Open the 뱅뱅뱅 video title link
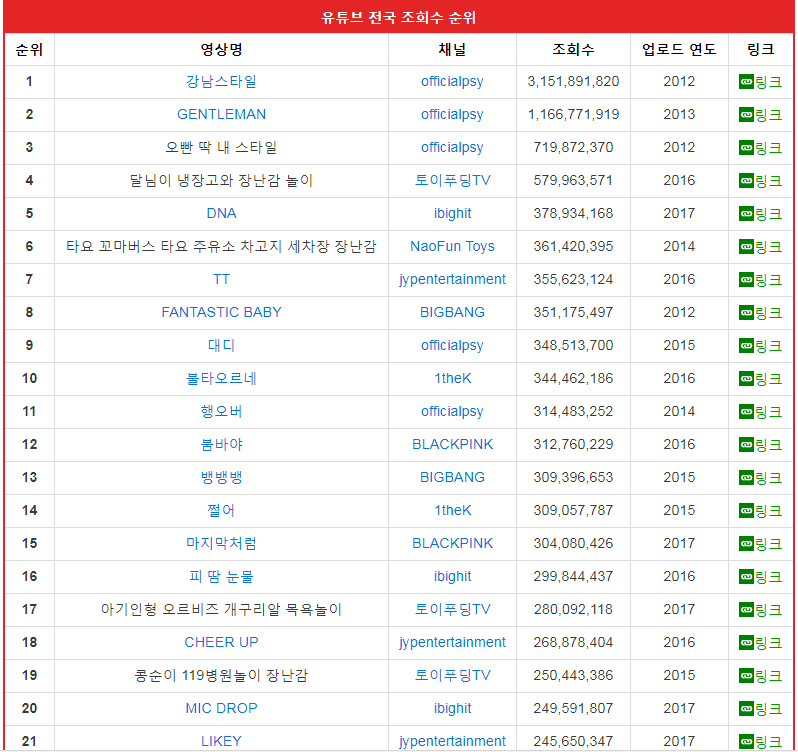Viewport: 798px width, 752px height. tap(221, 477)
